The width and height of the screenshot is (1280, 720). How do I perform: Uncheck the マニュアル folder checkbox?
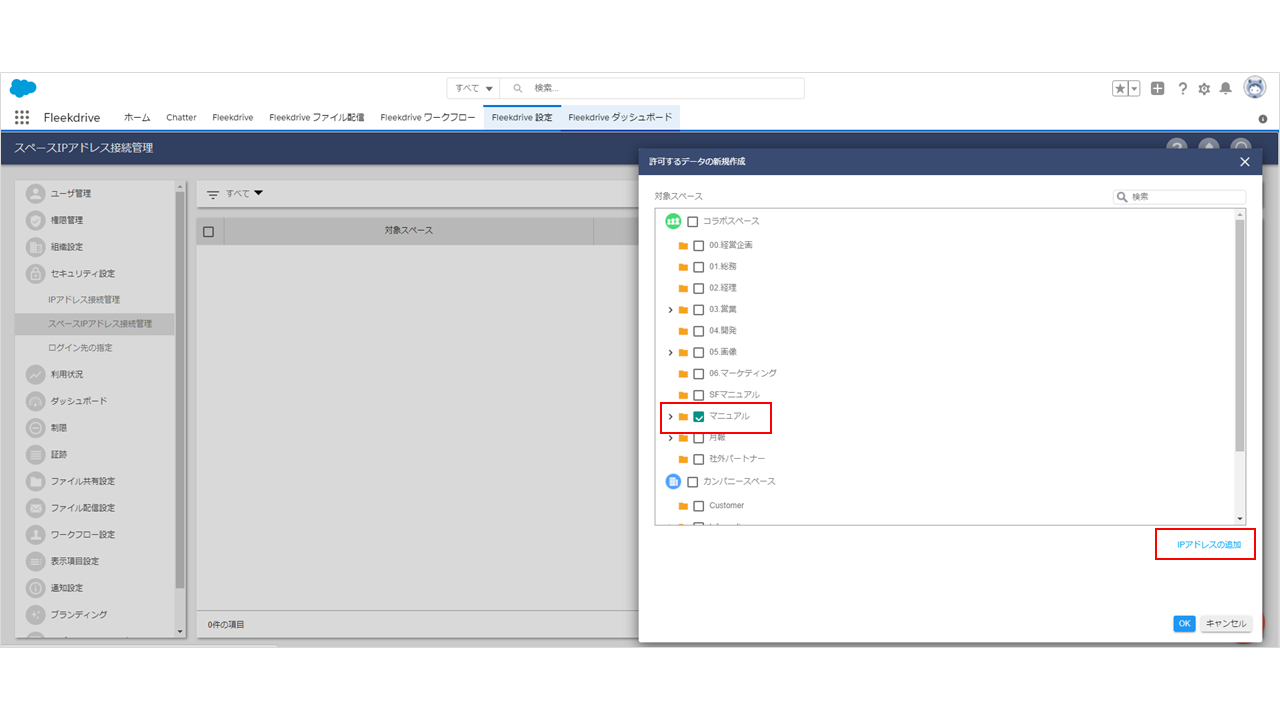[x=699, y=417]
